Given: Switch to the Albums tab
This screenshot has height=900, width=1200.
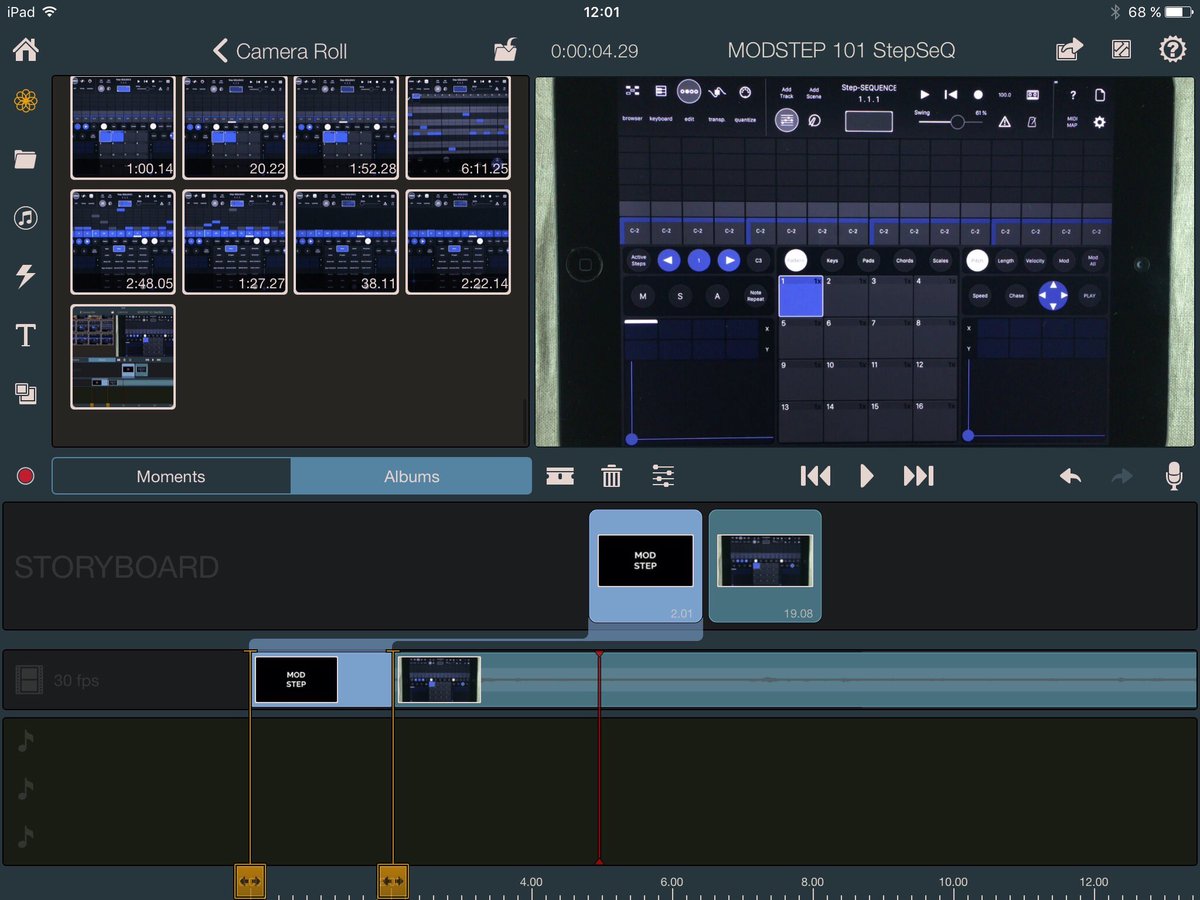Looking at the screenshot, I should pos(412,477).
